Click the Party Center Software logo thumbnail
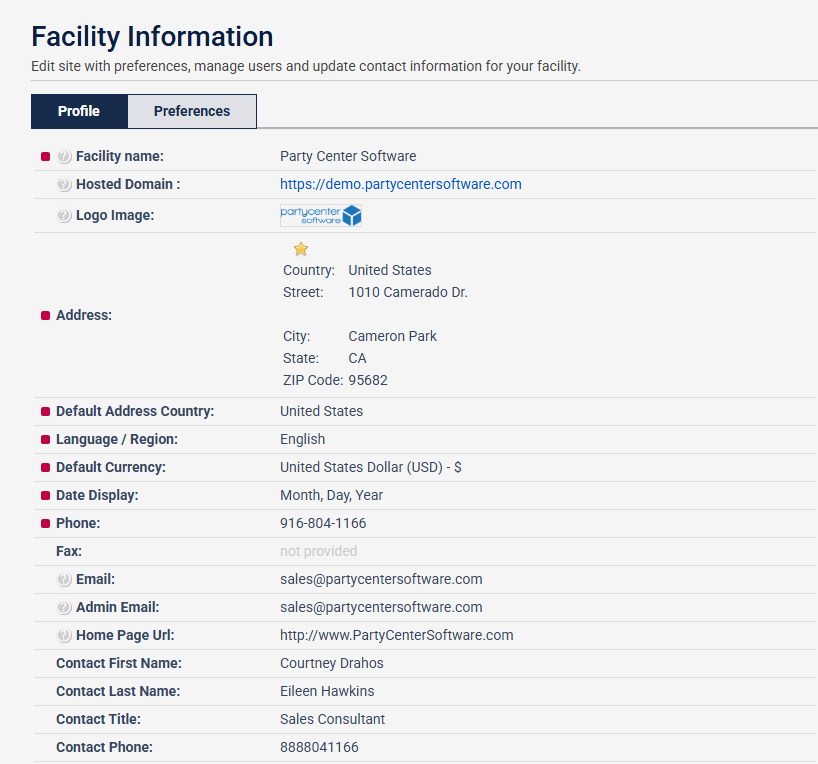Image resolution: width=818 pixels, height=764 pixels. click(321, 215)
